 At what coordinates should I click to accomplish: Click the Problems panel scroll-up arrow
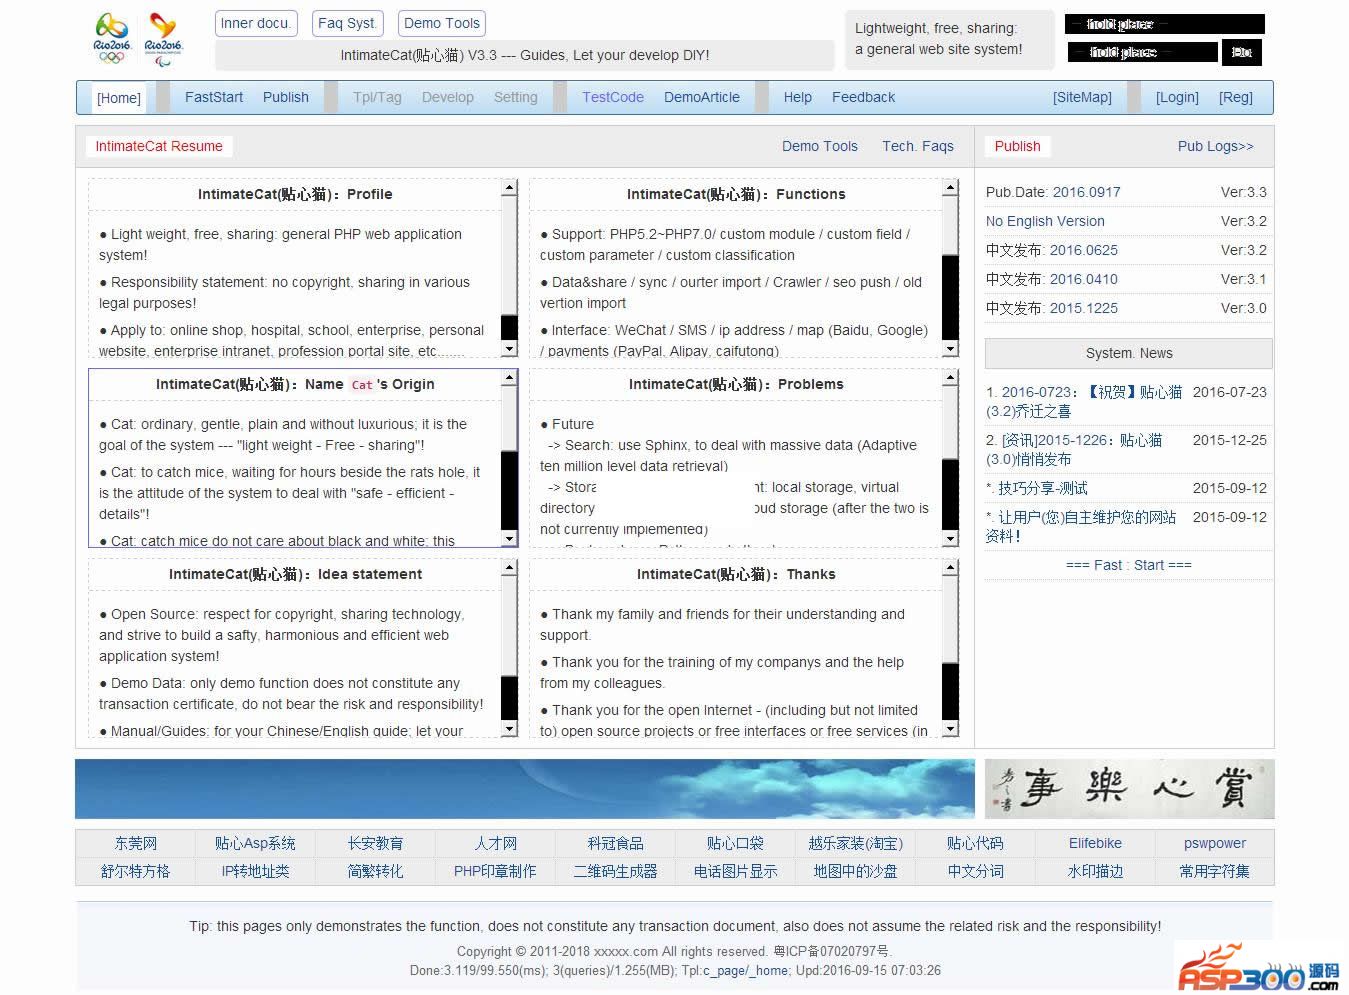tap(950, 378)
